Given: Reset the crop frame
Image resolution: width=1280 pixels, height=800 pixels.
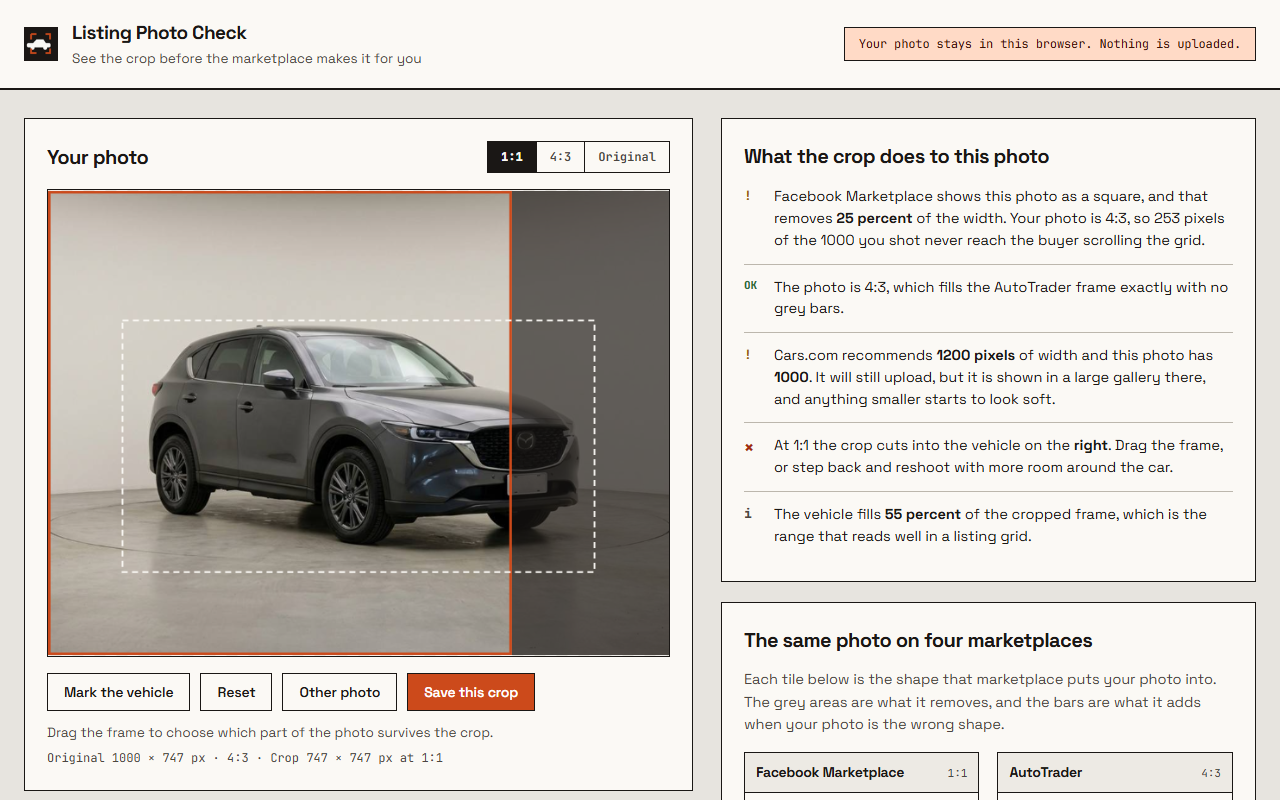Looking at the screenshot, I should [236, 692].
